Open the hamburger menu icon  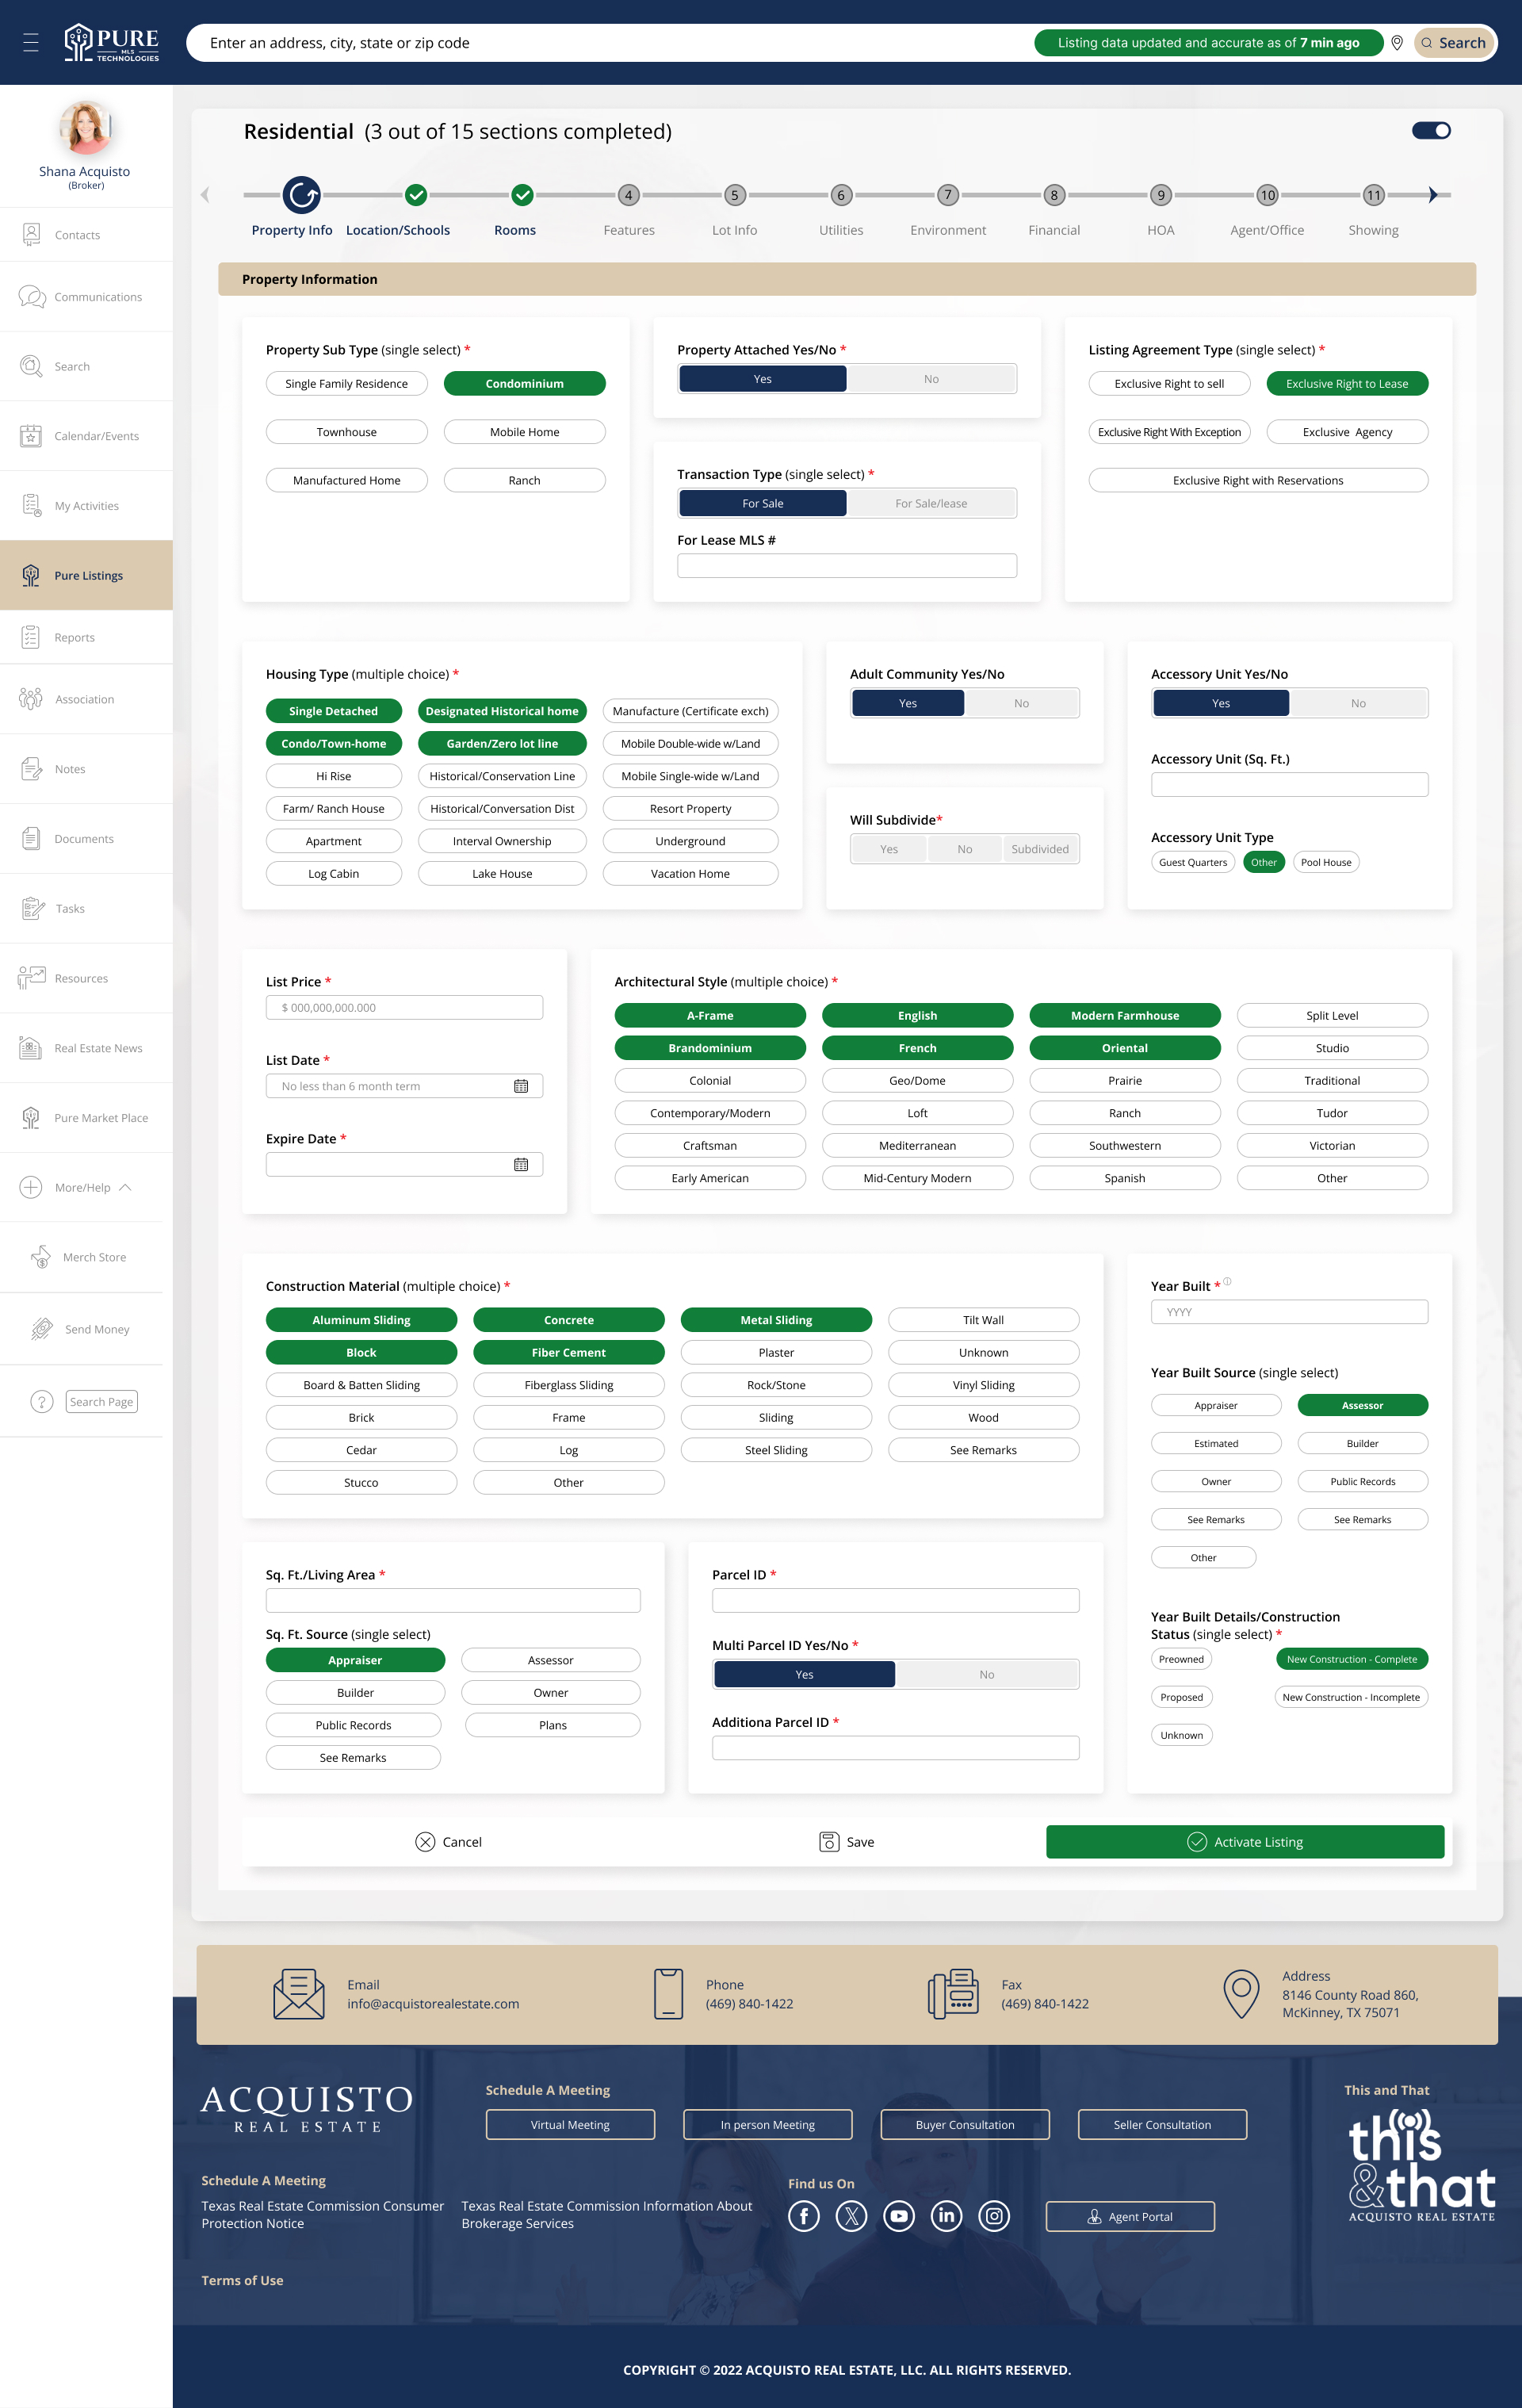31,43
